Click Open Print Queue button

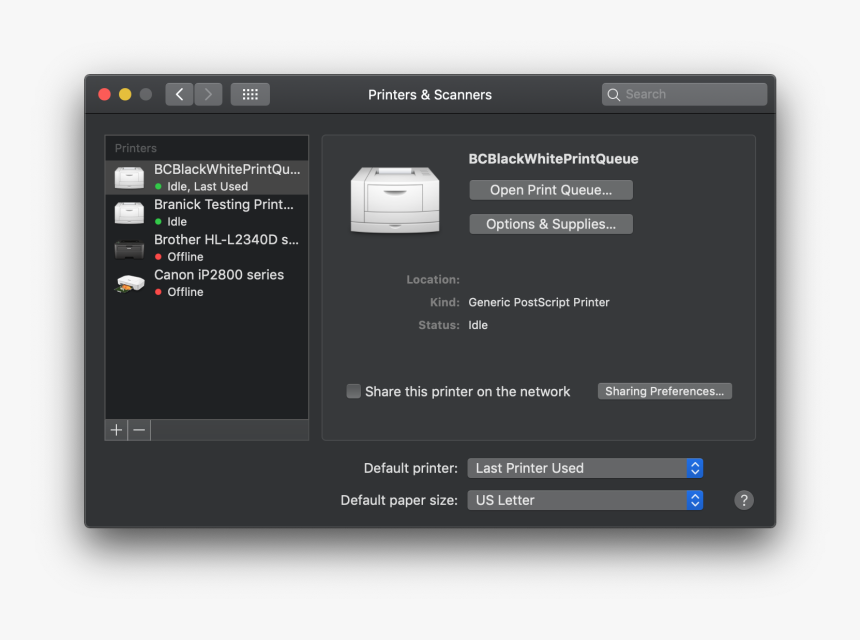(551, 190)
